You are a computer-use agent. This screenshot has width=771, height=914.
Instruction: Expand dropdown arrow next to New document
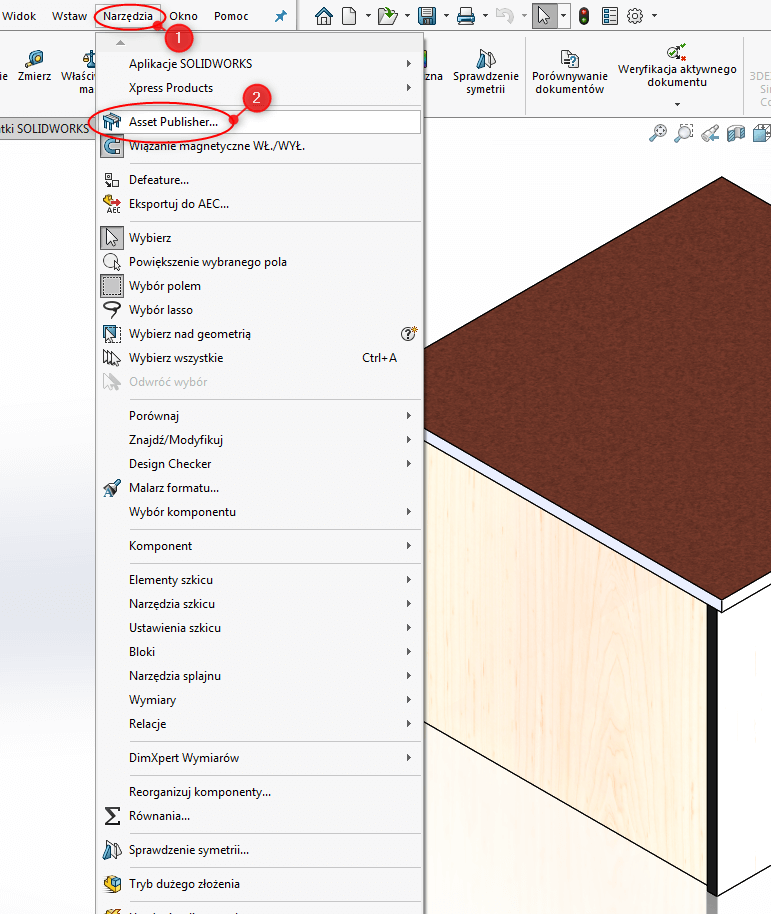(368, 16)
